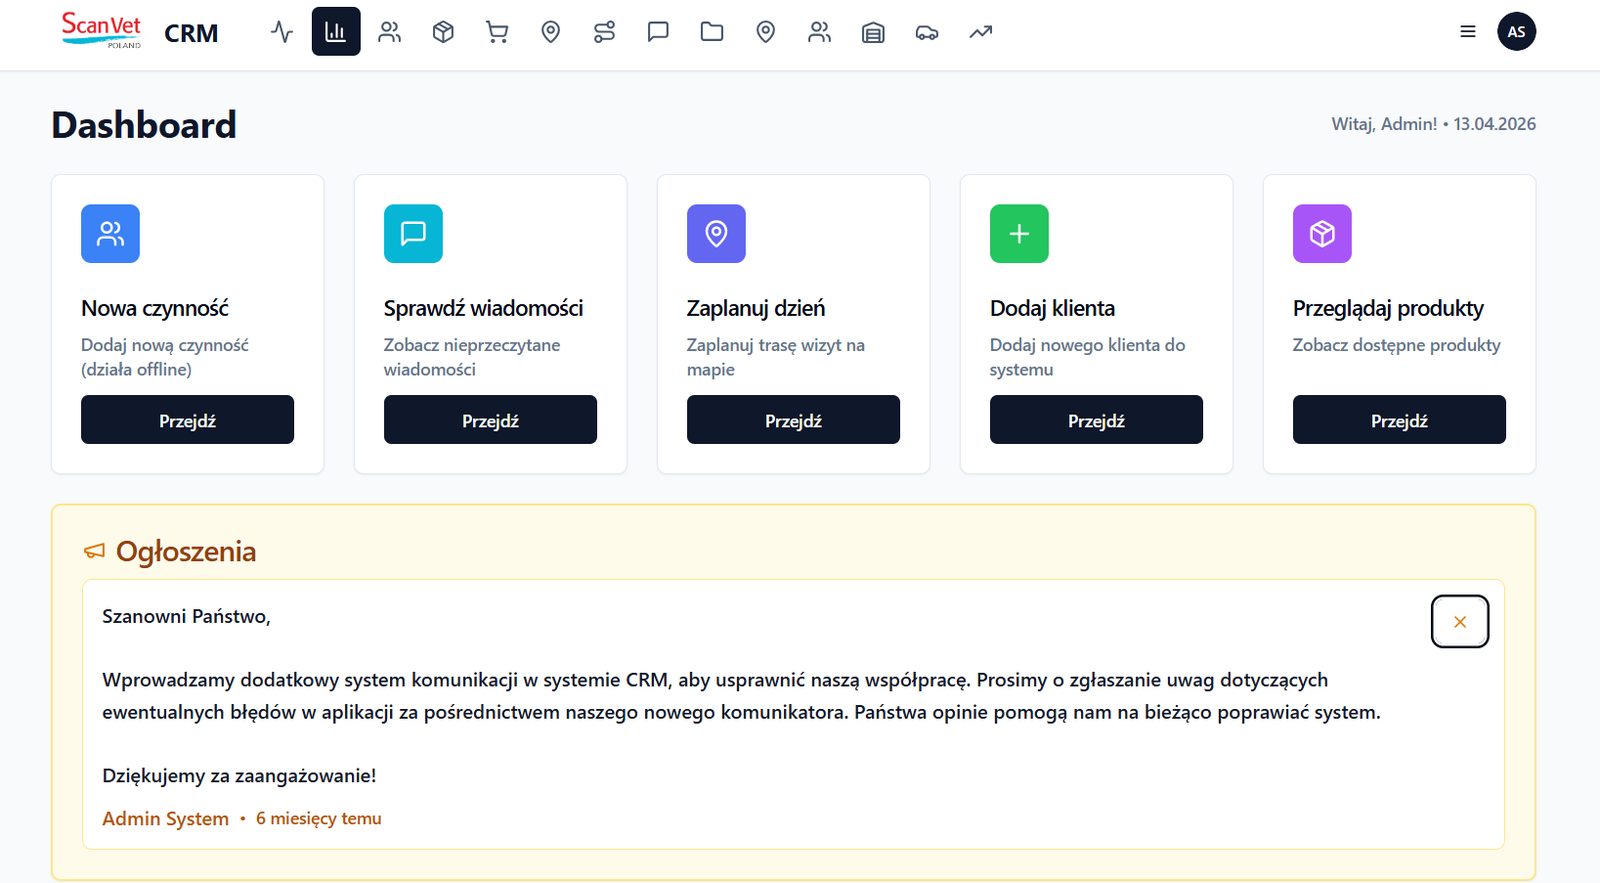The image size is (1600, 883).
Task: Click the Ogłoszenia section heading
Action: click(x=186, y=552)
